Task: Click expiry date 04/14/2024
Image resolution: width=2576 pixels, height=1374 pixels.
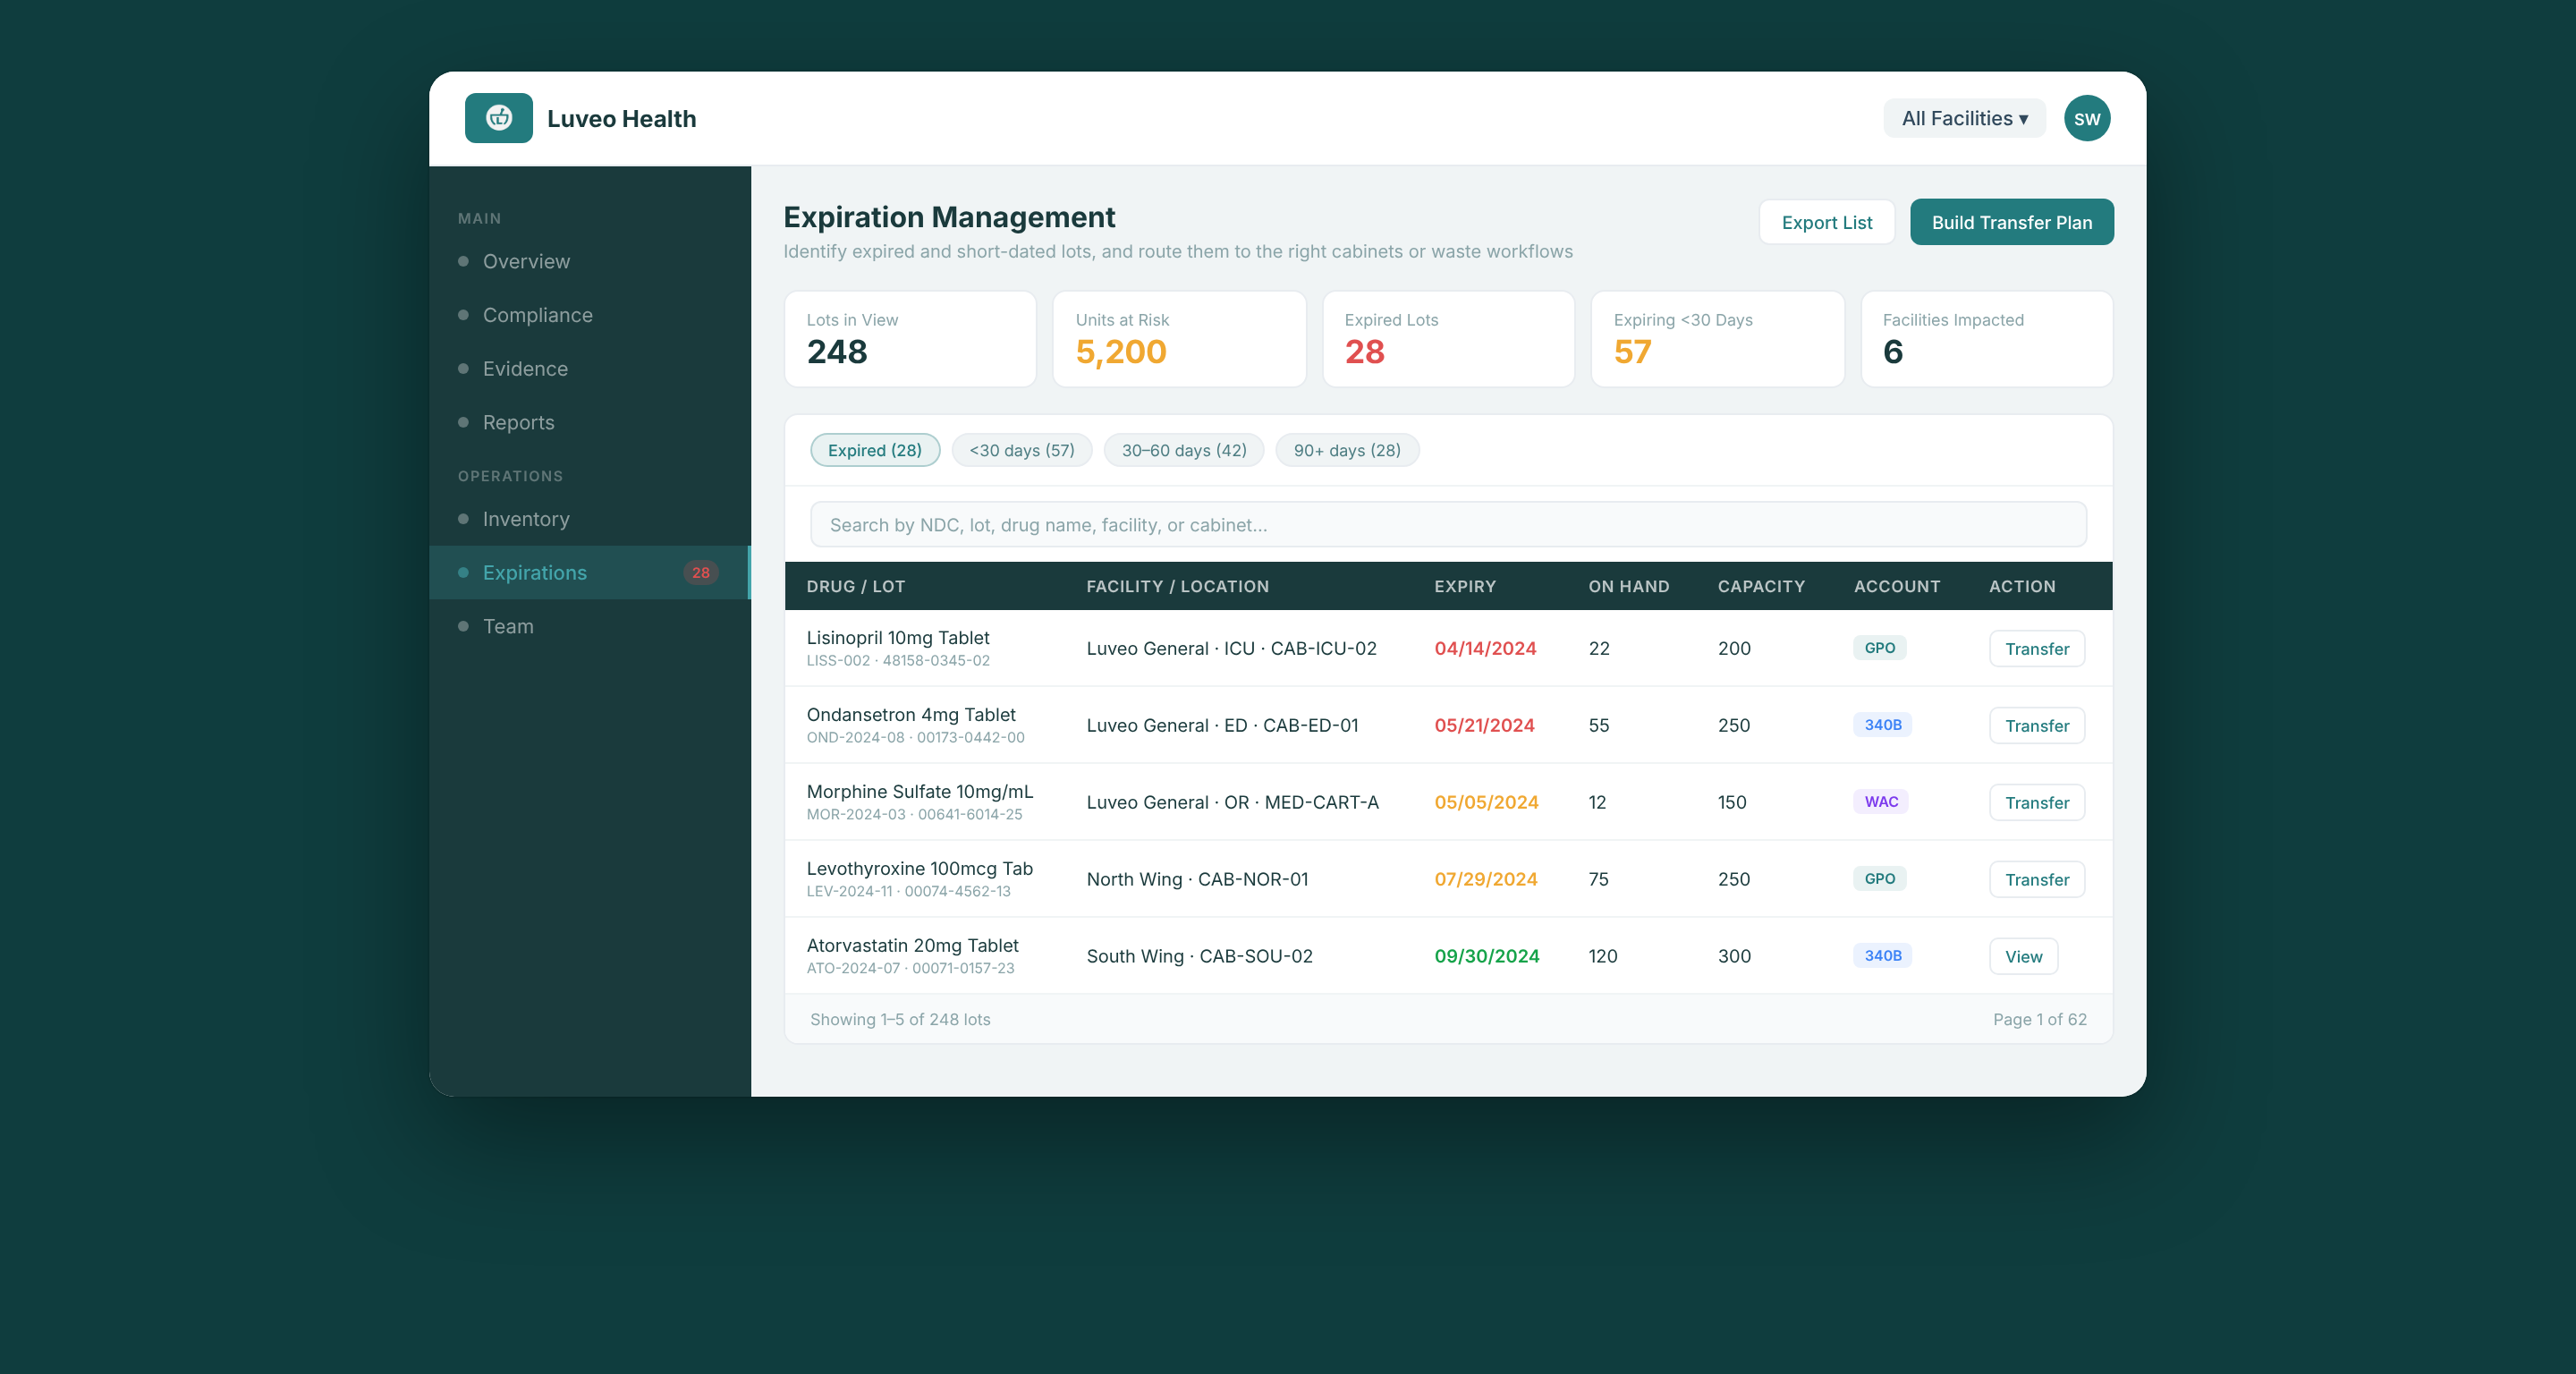Action: click(x=1485, y=649)
